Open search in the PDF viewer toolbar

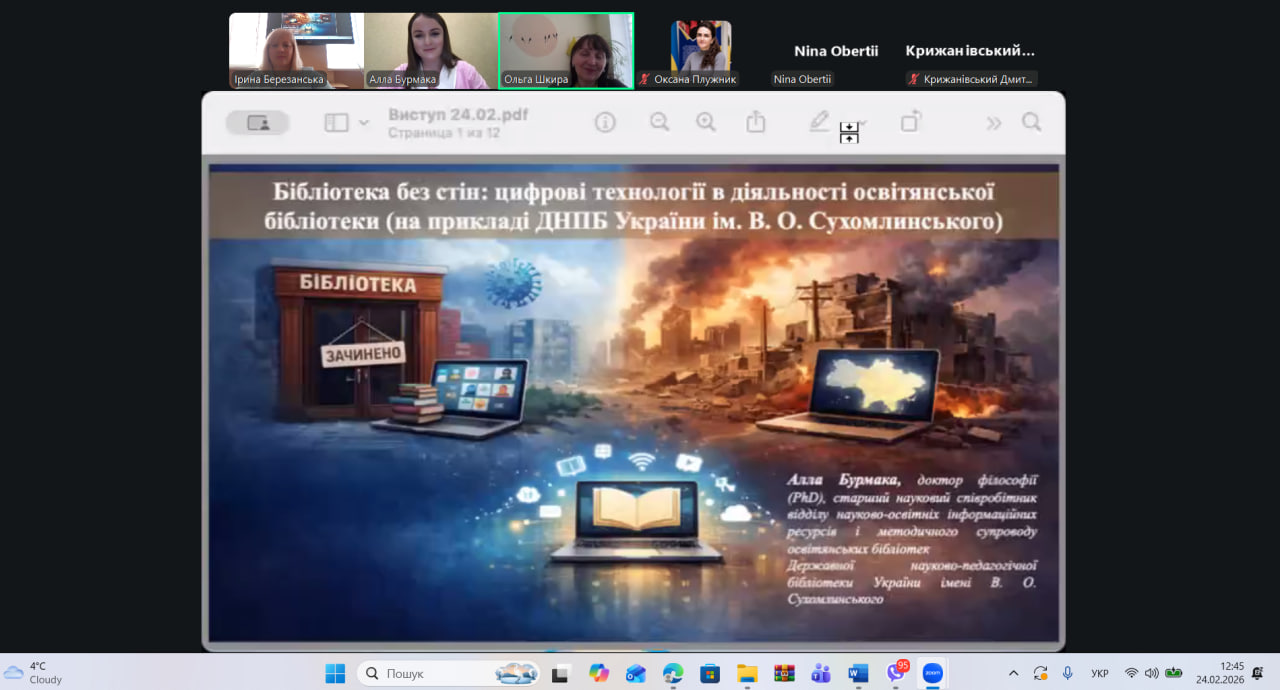(1031, 122)
